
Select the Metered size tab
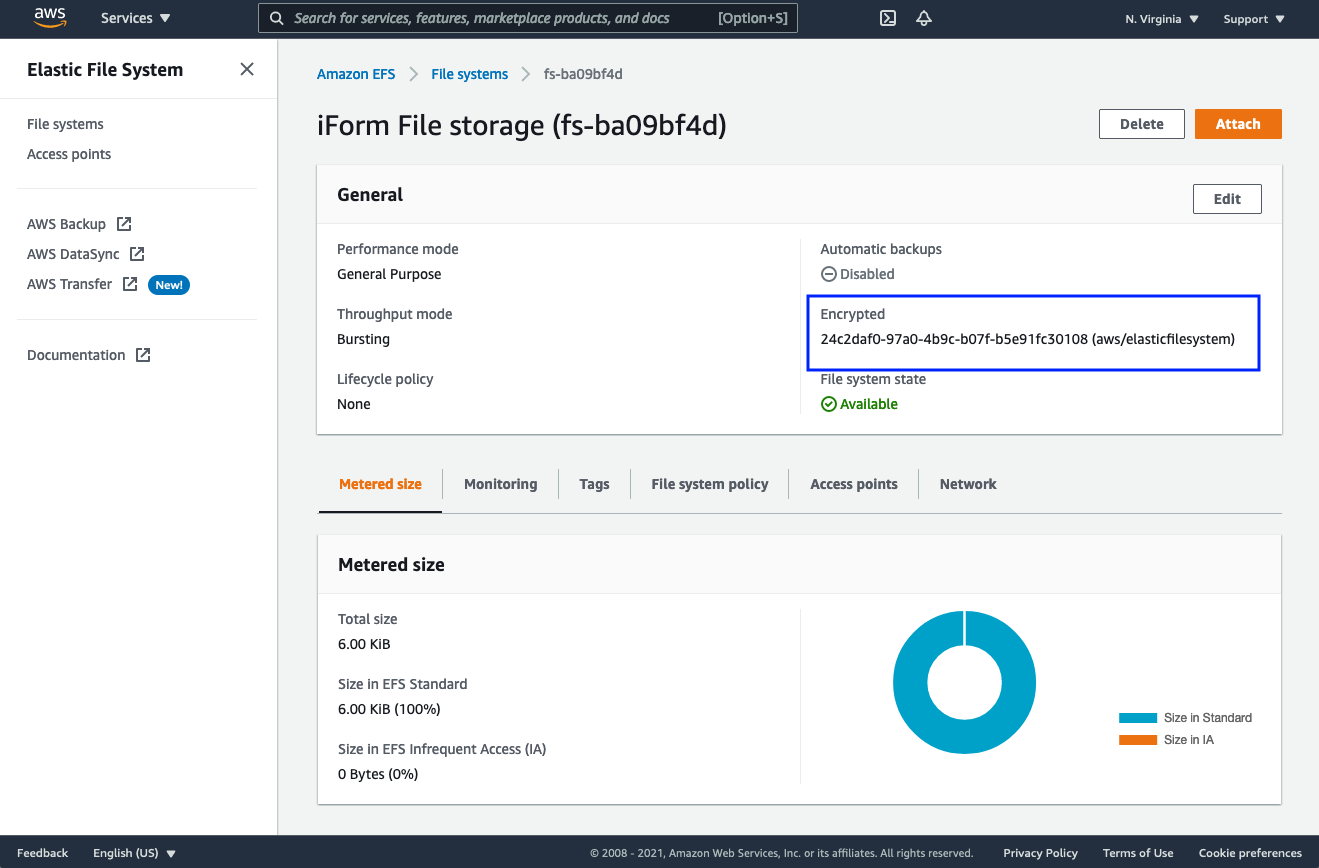tap(380, 484)
